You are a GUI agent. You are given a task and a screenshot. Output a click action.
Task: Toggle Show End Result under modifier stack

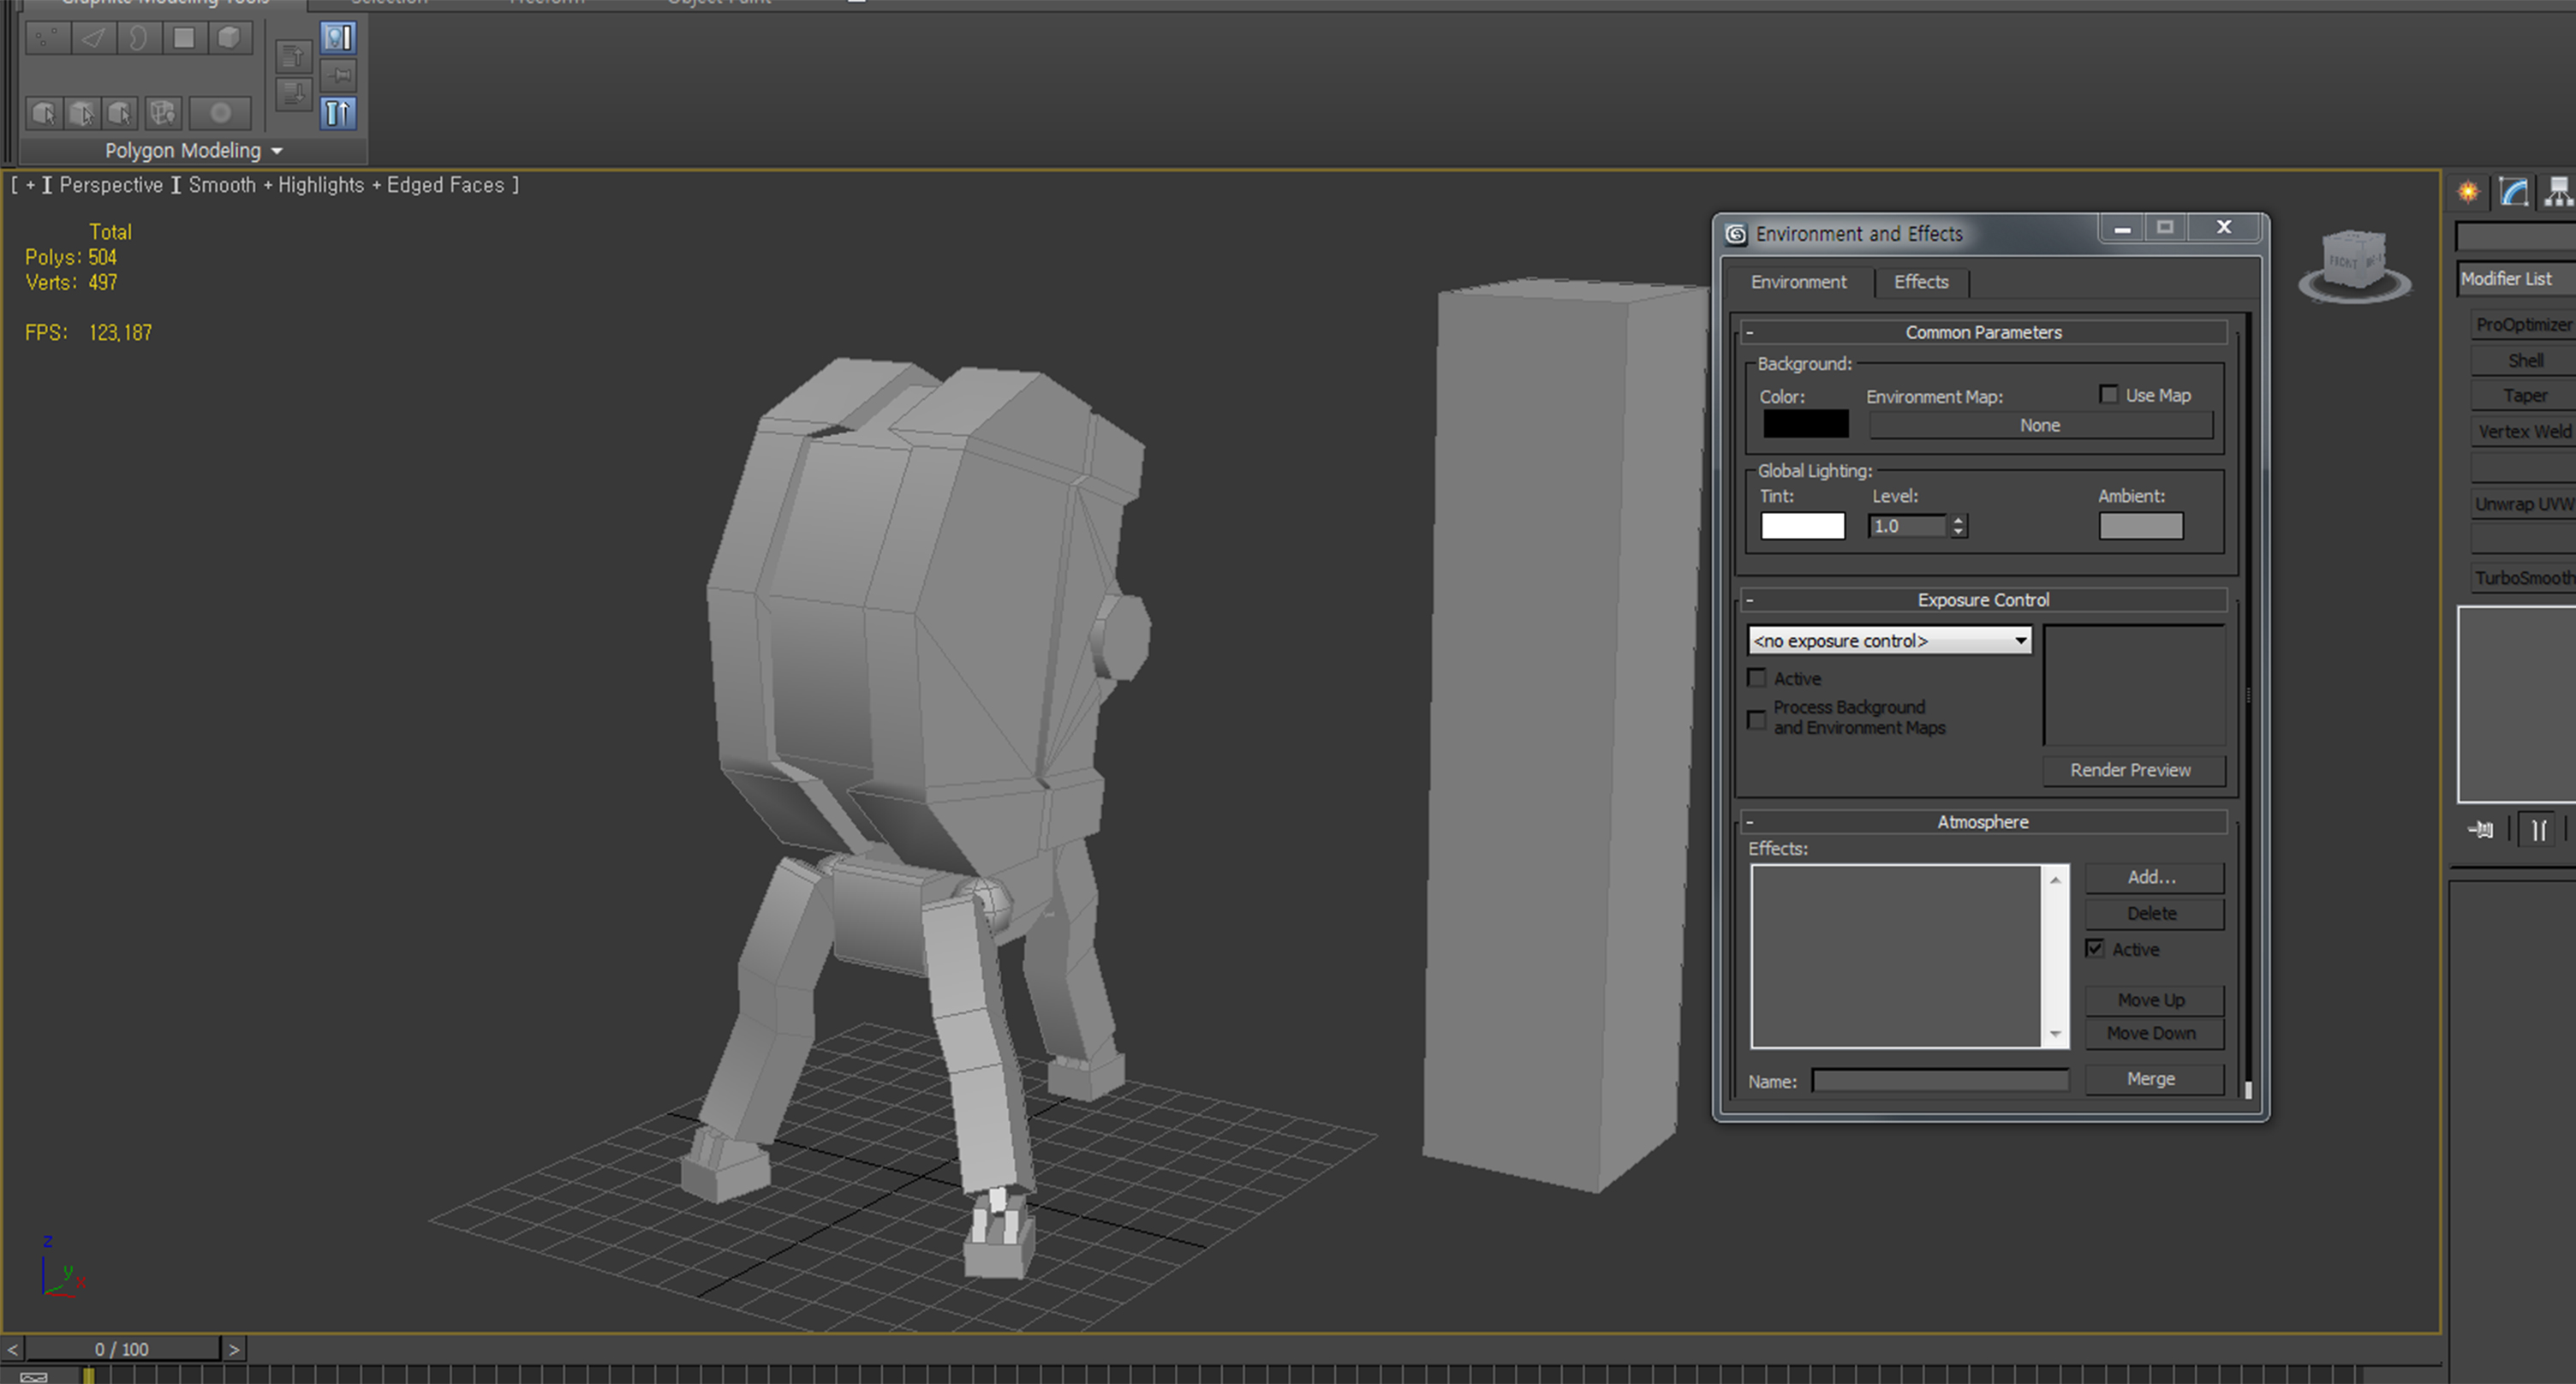tap(2538, 829)
